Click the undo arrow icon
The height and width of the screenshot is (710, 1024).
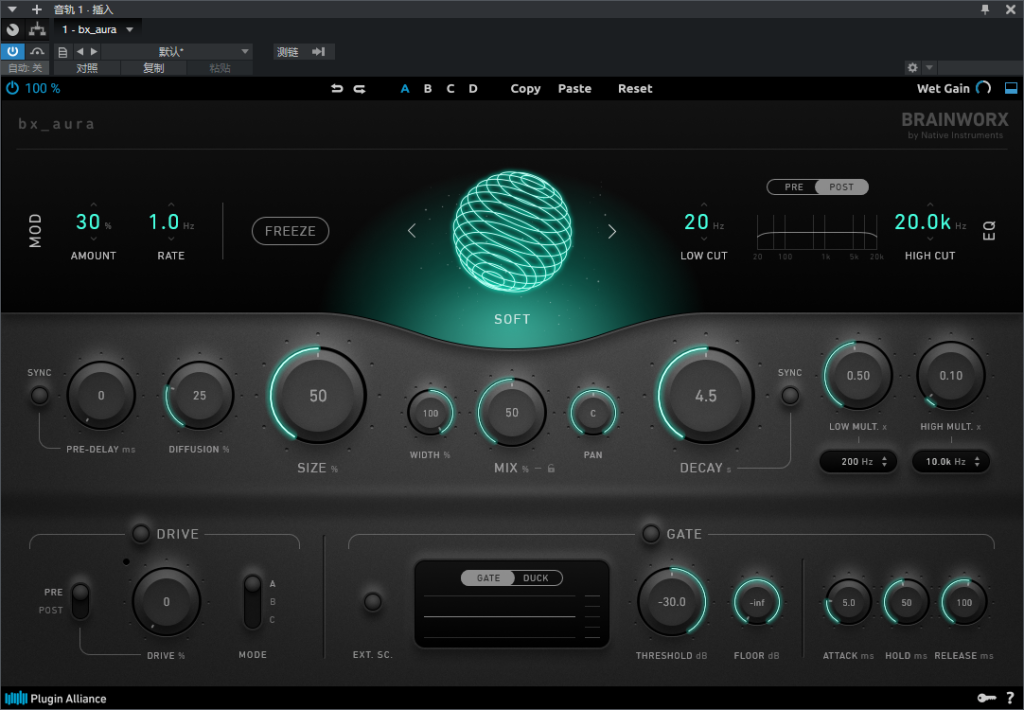(x=337, y=89)
